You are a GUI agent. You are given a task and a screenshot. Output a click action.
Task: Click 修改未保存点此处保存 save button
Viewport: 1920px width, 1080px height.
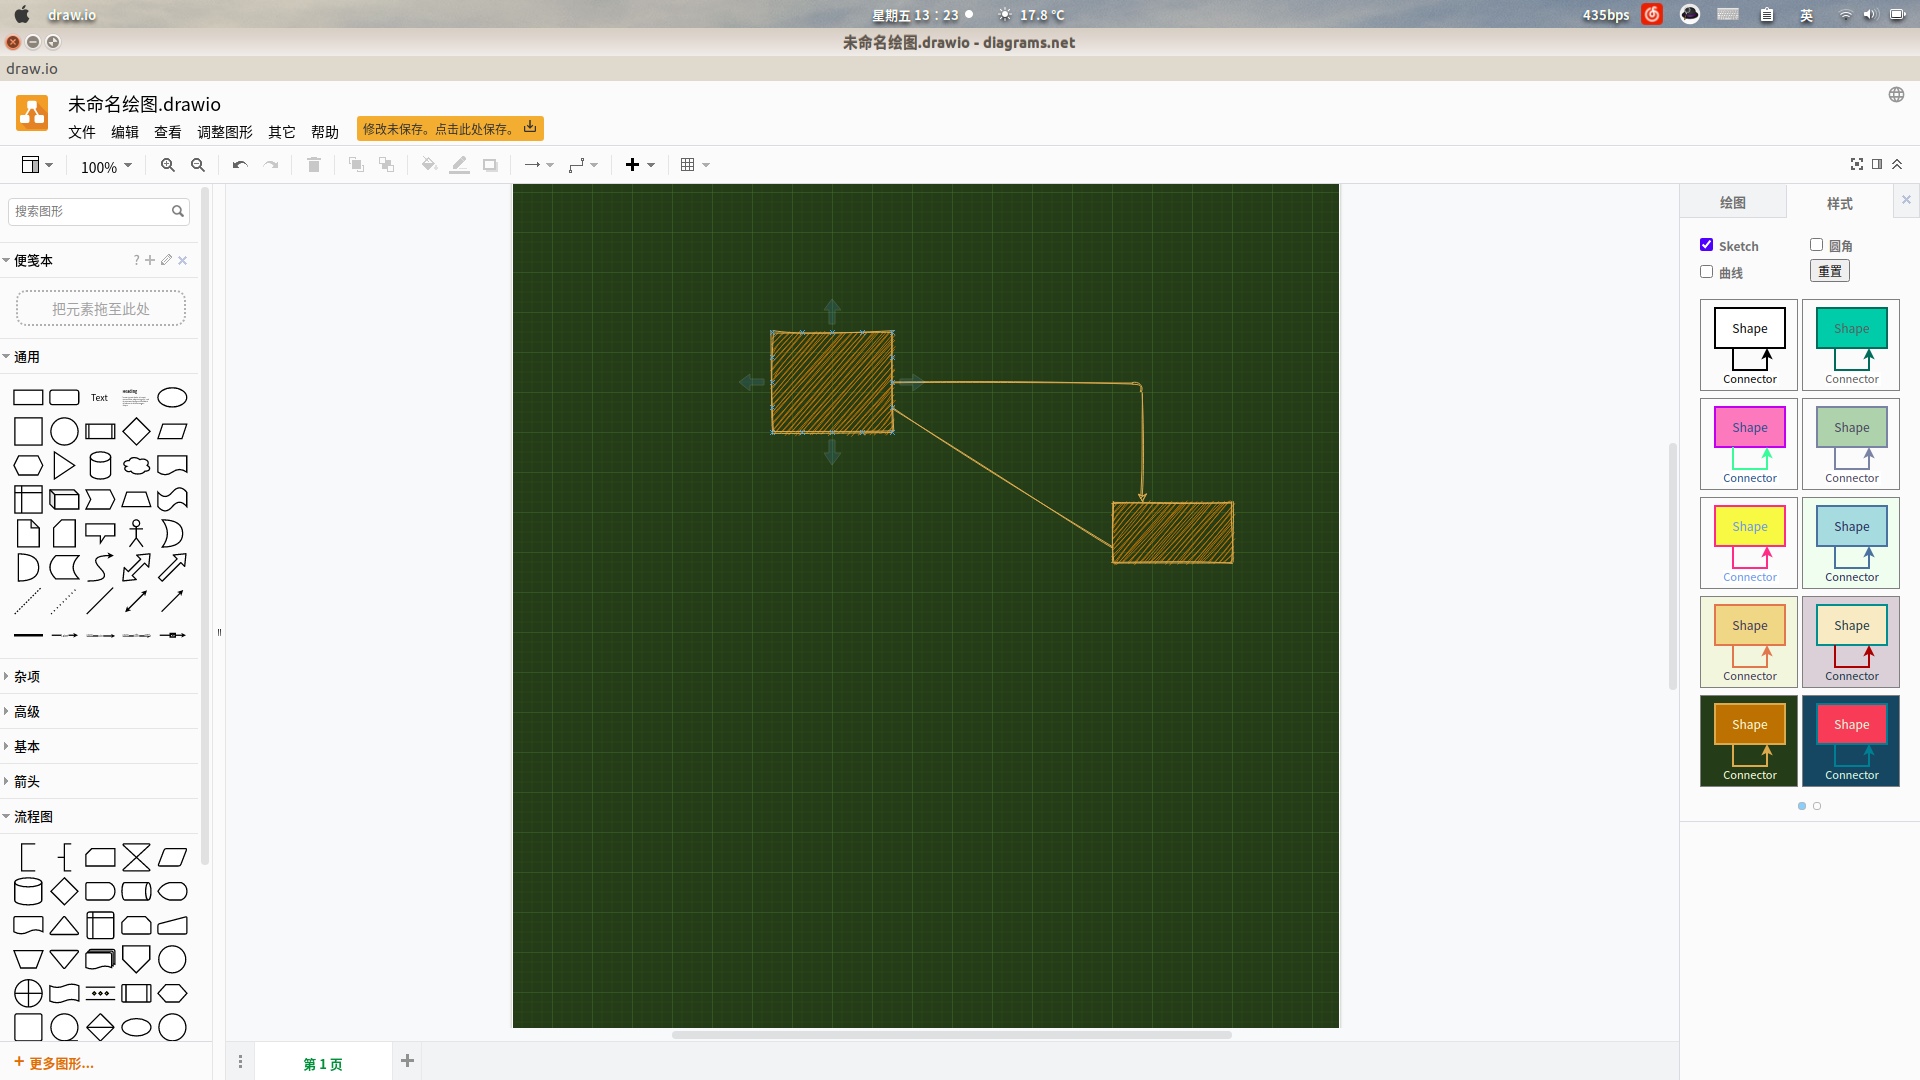(448, 128)
